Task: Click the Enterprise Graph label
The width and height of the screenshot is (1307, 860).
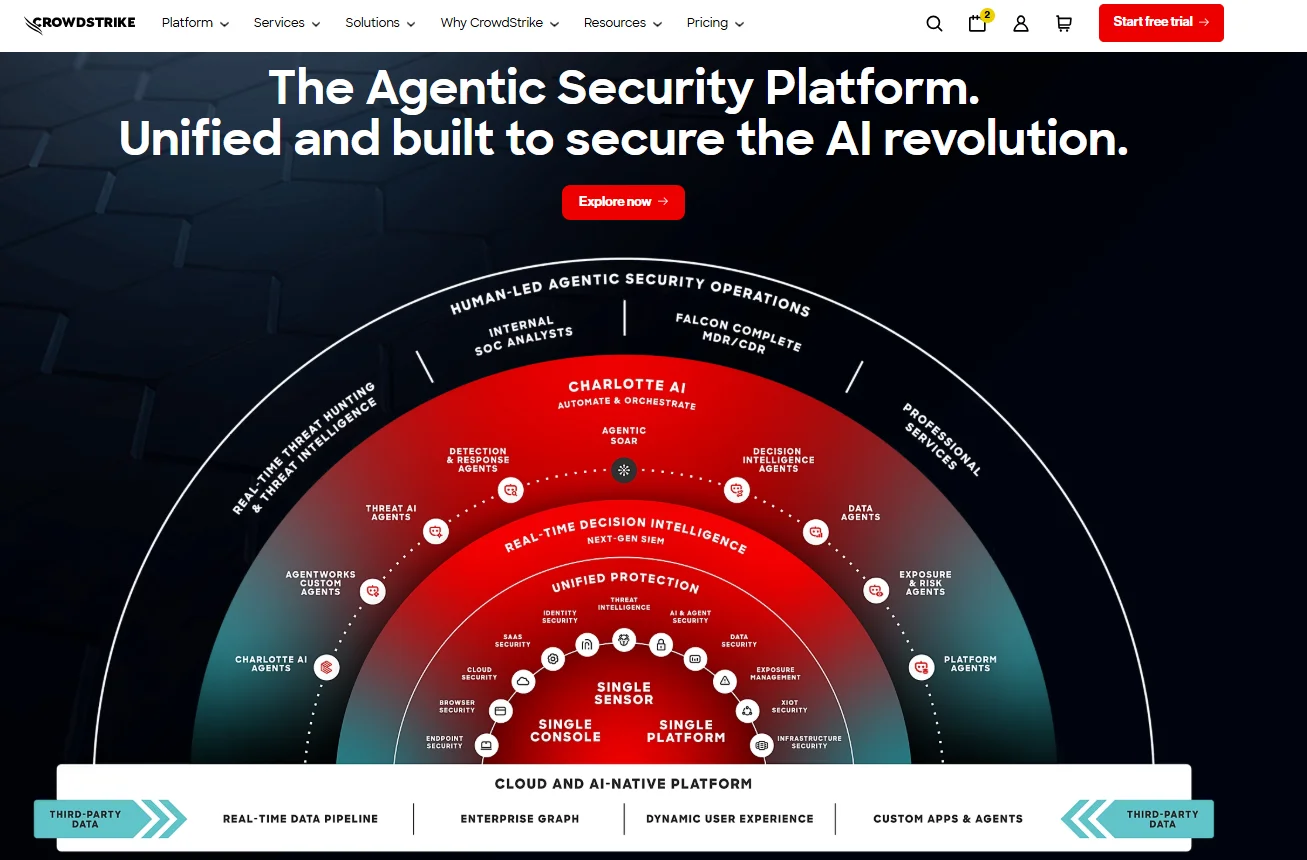Action: 520,819
